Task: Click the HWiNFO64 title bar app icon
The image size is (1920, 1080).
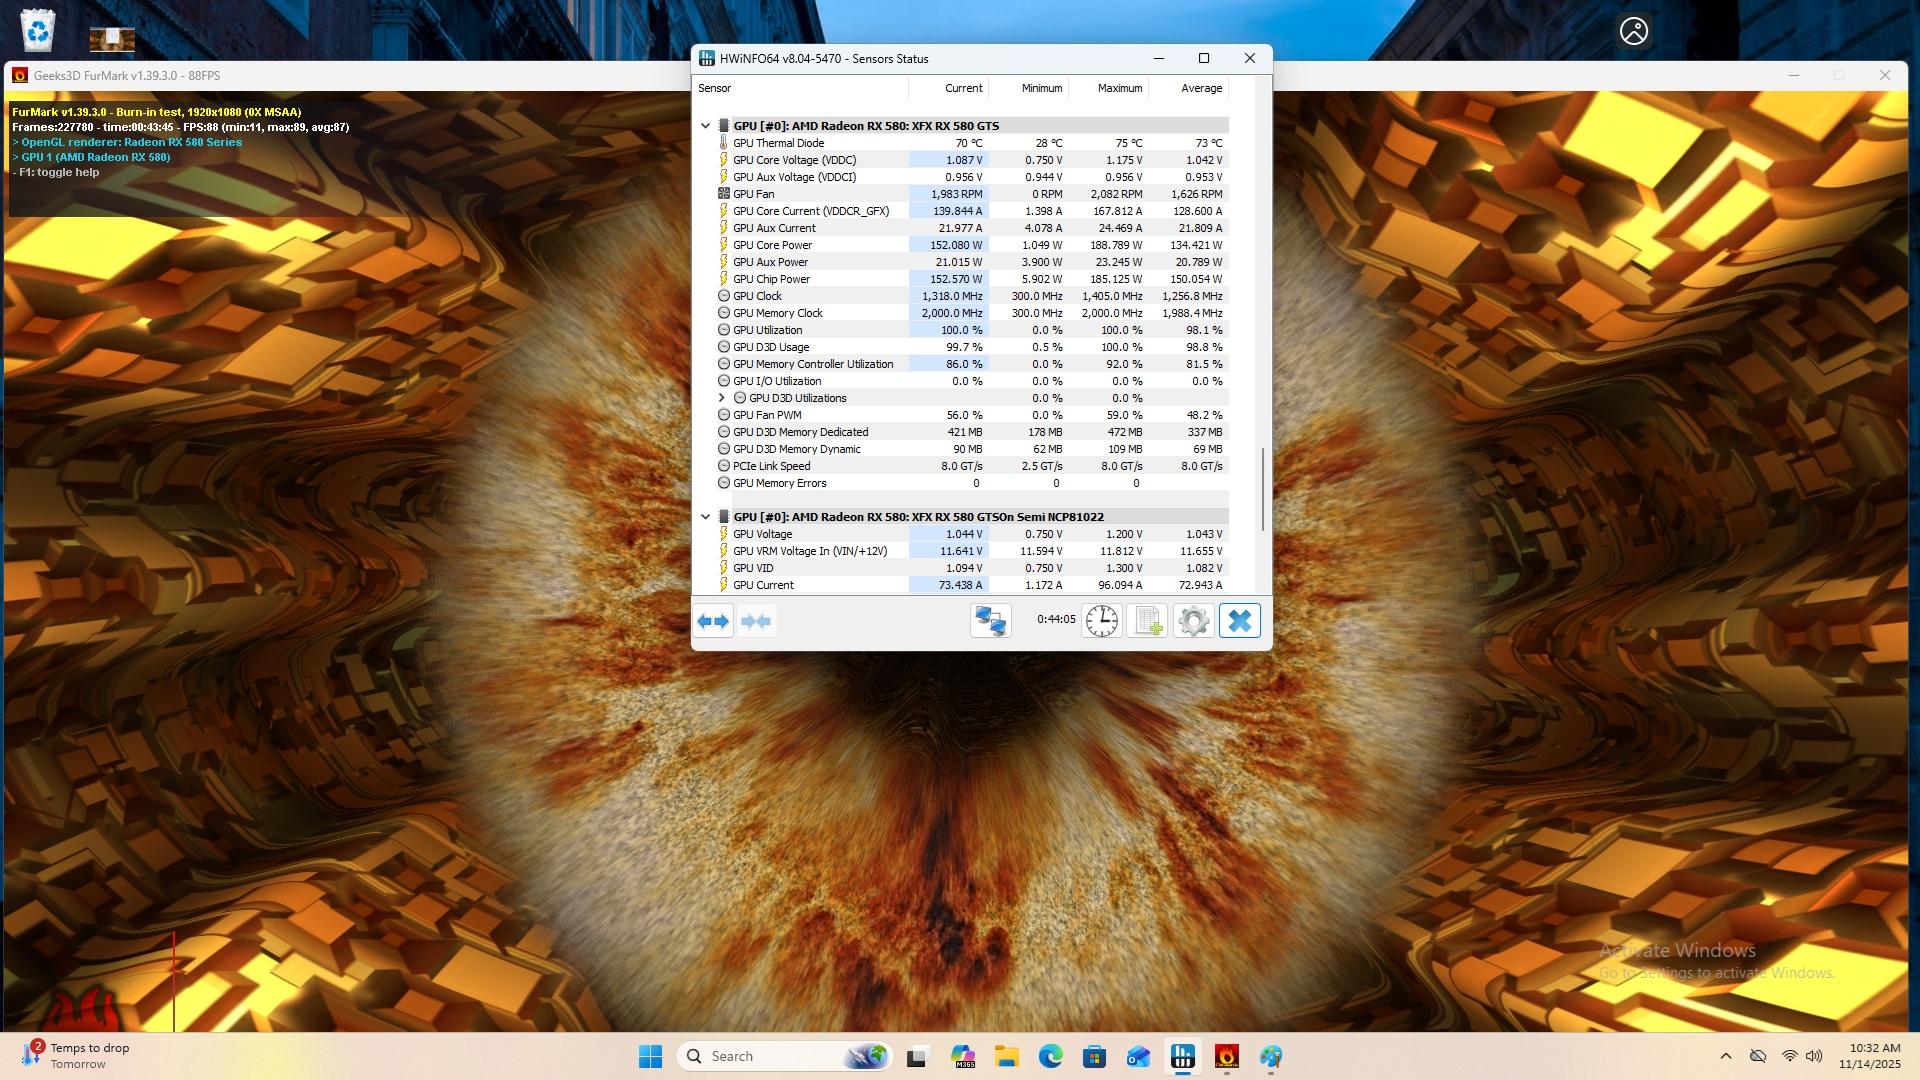Action: point(707,59)
